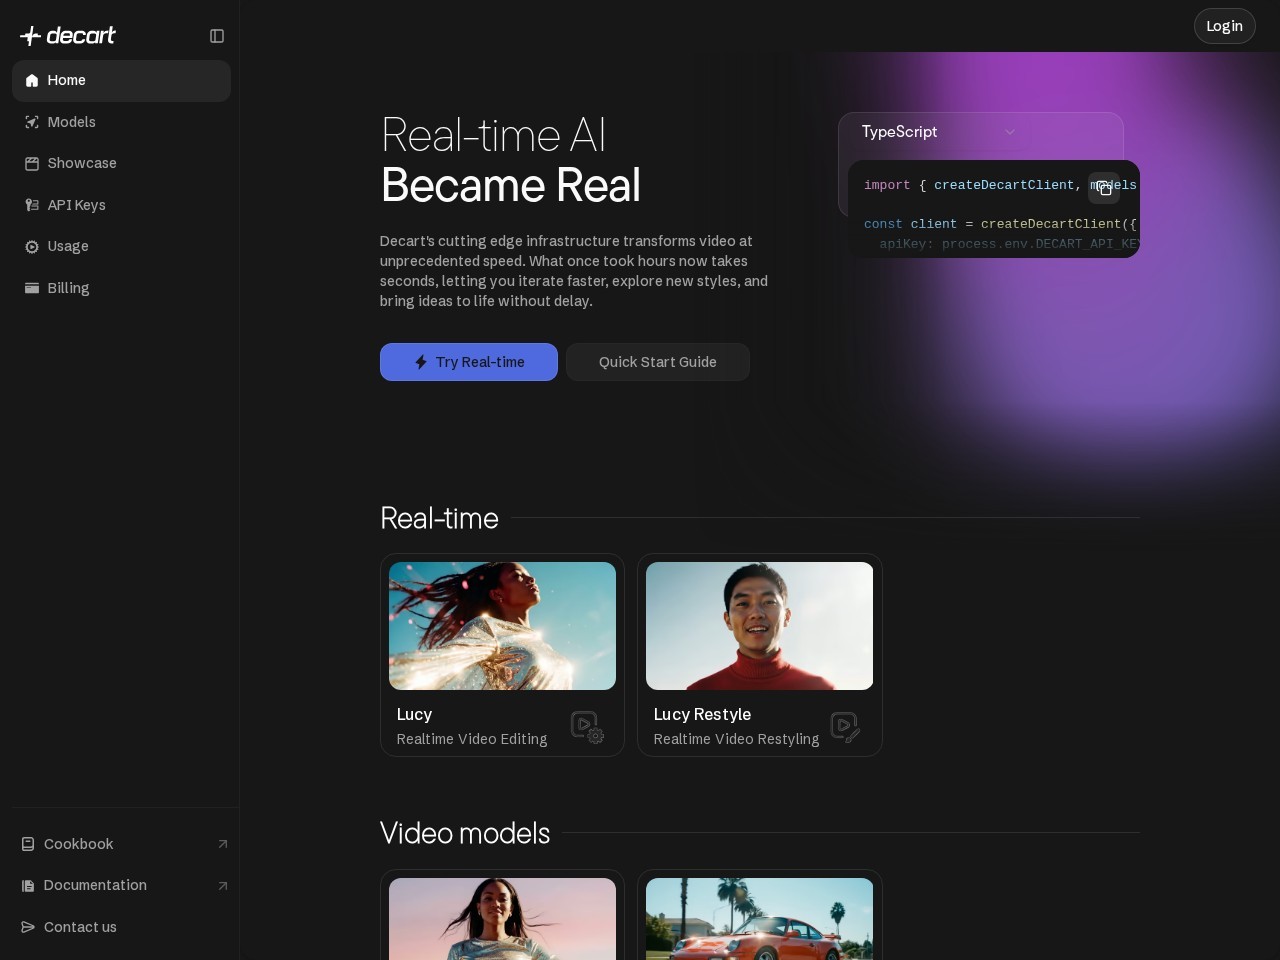Collapse the sidebar using the panel toggle icon
Screen dimensions: 1280x960
(x=217, y=36)
